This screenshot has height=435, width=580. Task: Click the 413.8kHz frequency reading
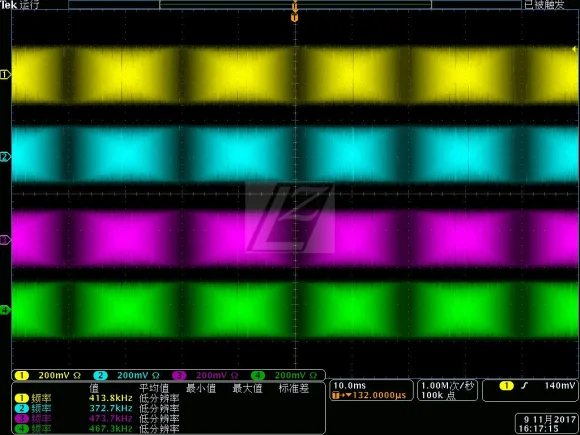(111, 398)
